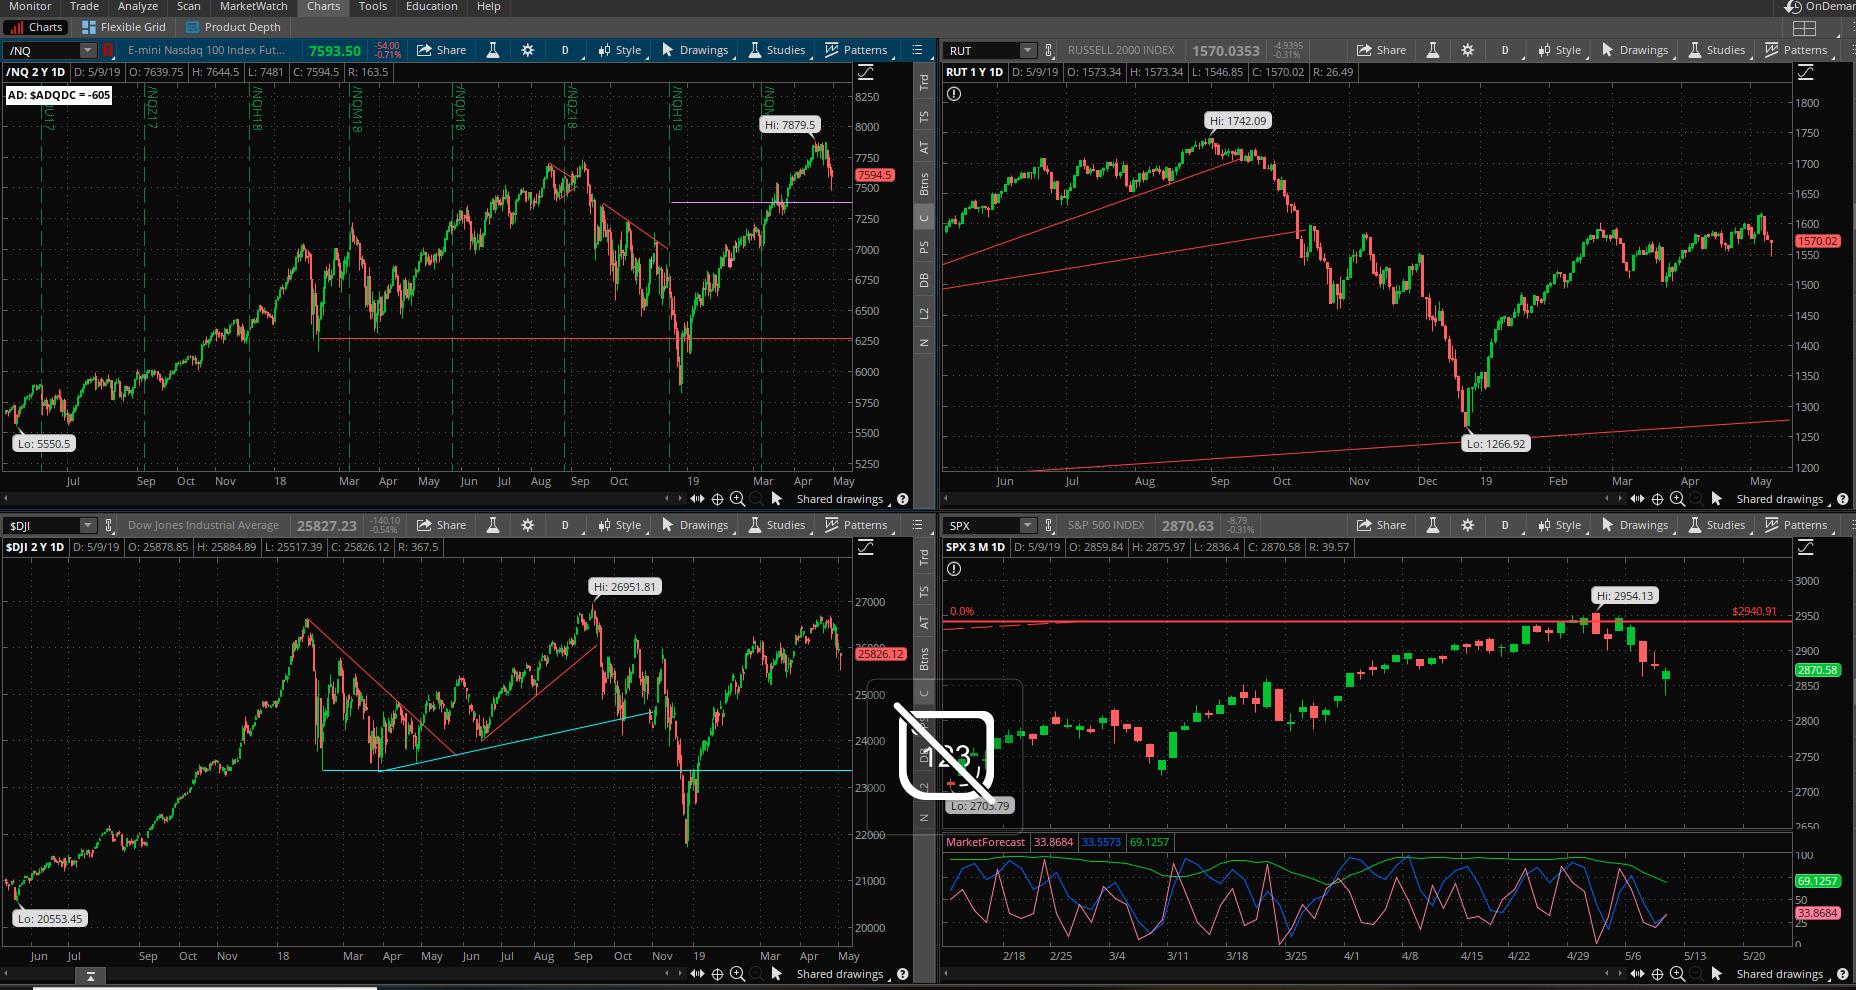Viewport: 1856px width, 990px height.
Task: Click the price-axis chart icon on RUT chart
Action: (1806, 72)
